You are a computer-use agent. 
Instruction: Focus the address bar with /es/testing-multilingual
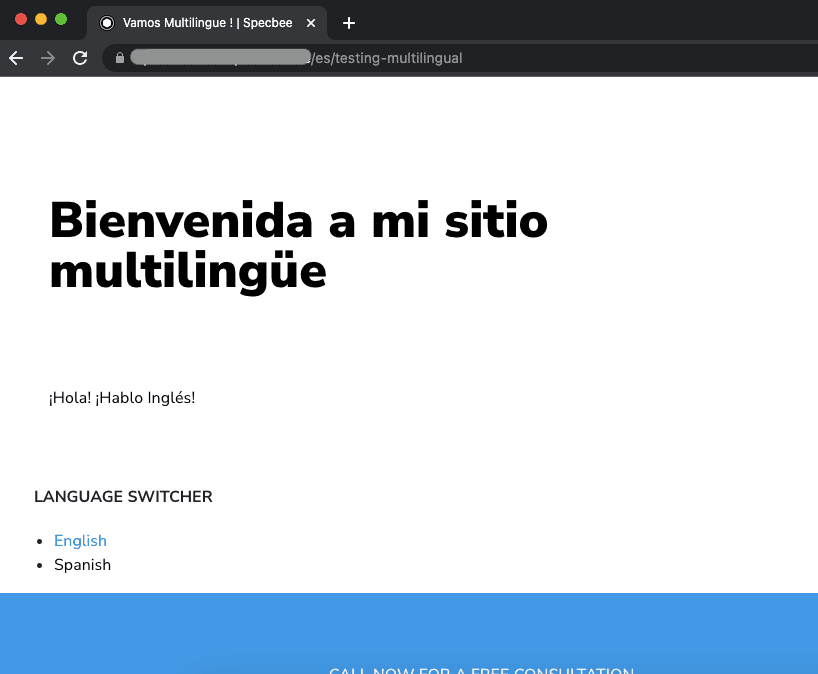[x=459, y=58]
